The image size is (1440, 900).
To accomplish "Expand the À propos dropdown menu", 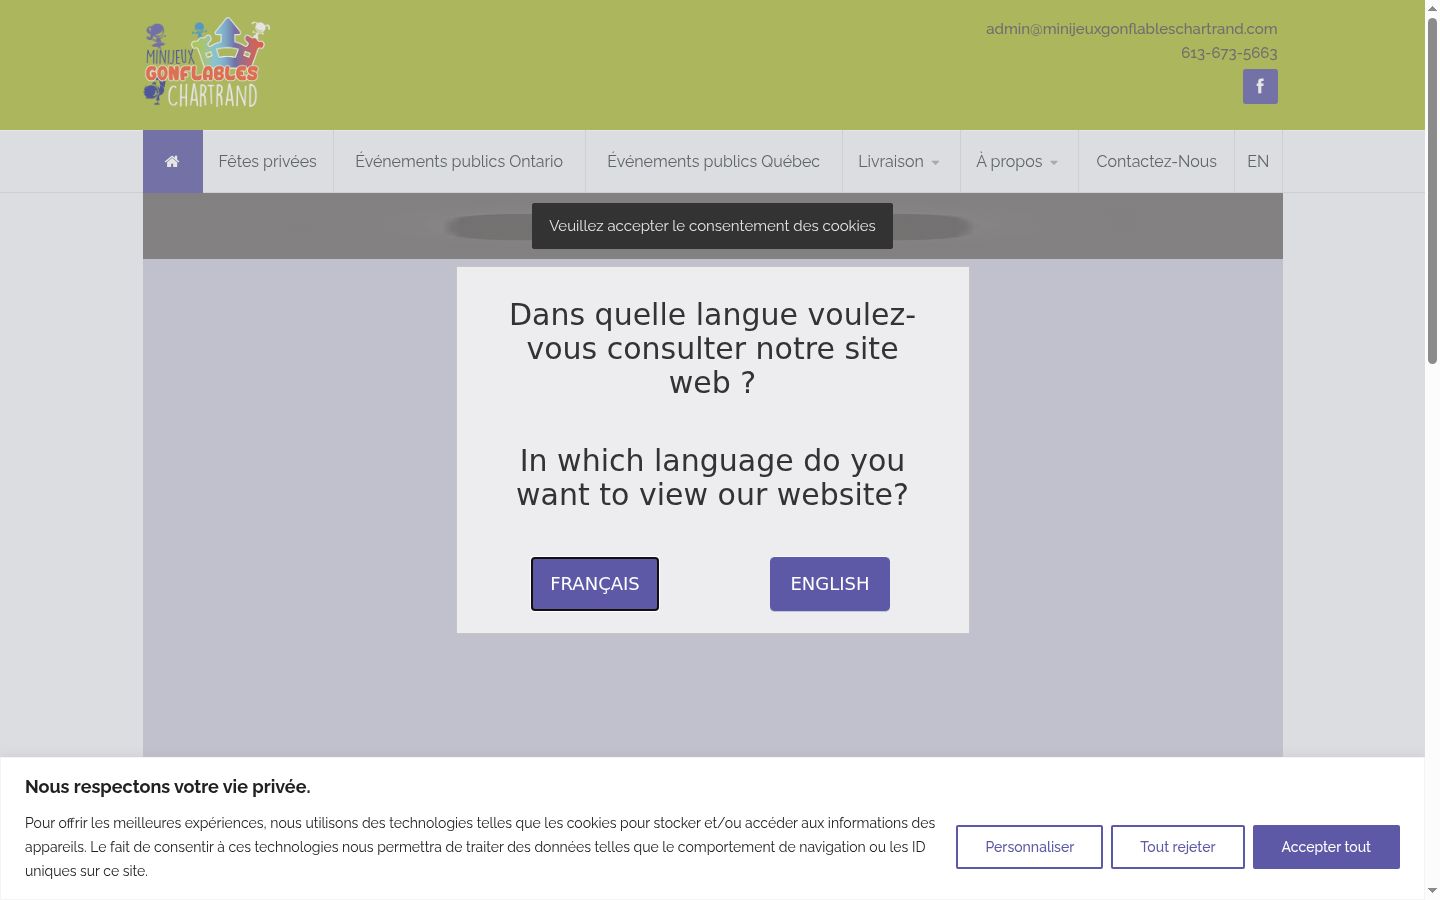I will pos(1018,161).
